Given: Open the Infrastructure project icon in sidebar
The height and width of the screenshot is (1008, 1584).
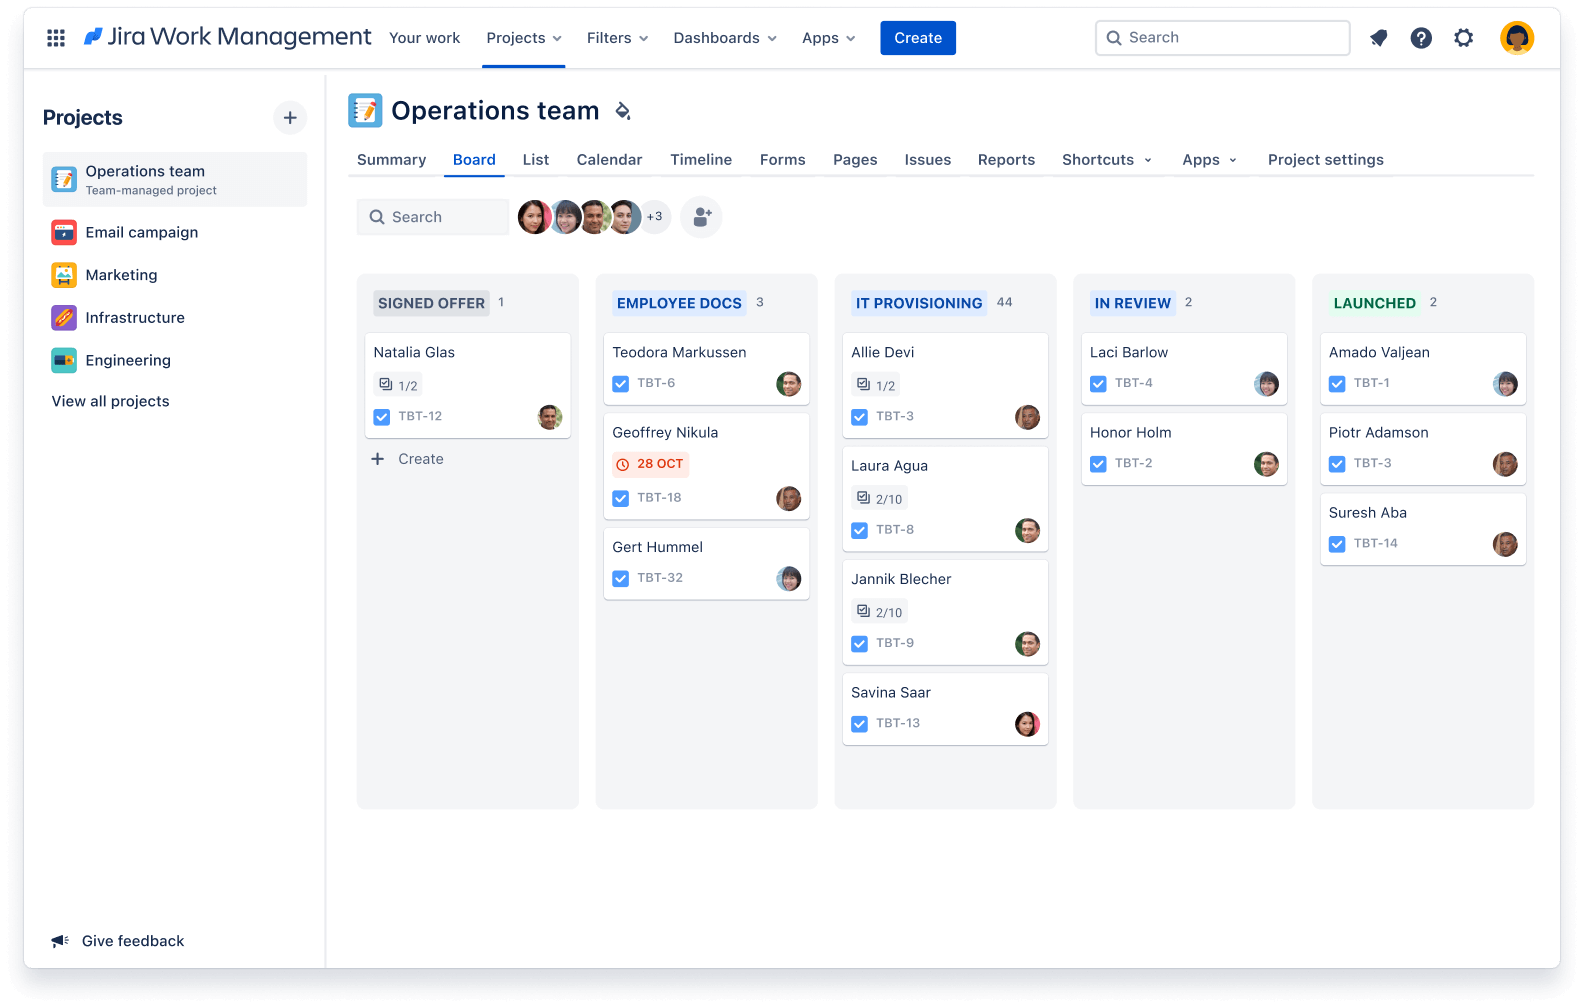Looking at the screenshot, I should point(64,318).
